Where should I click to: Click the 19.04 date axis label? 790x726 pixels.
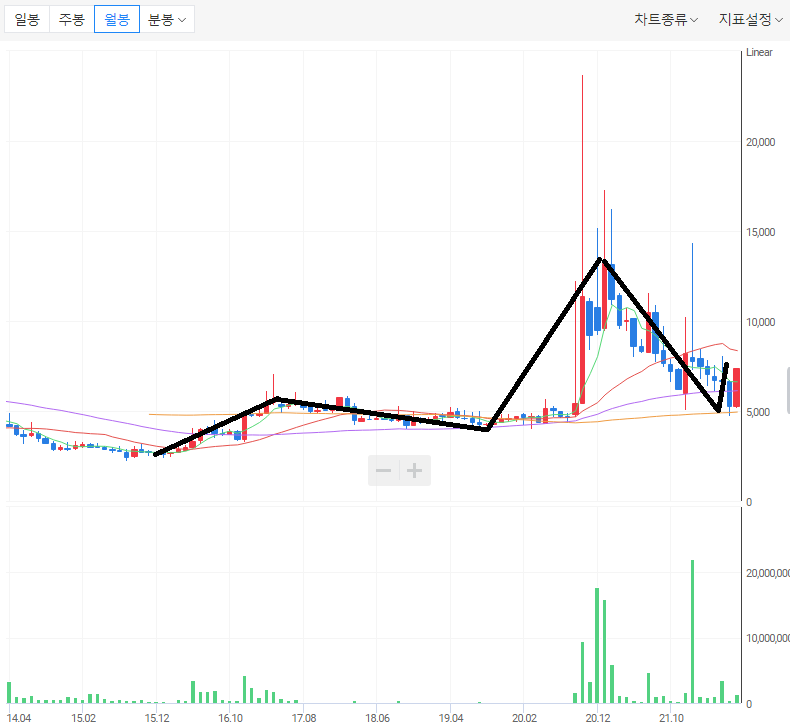tap(451, 718)
